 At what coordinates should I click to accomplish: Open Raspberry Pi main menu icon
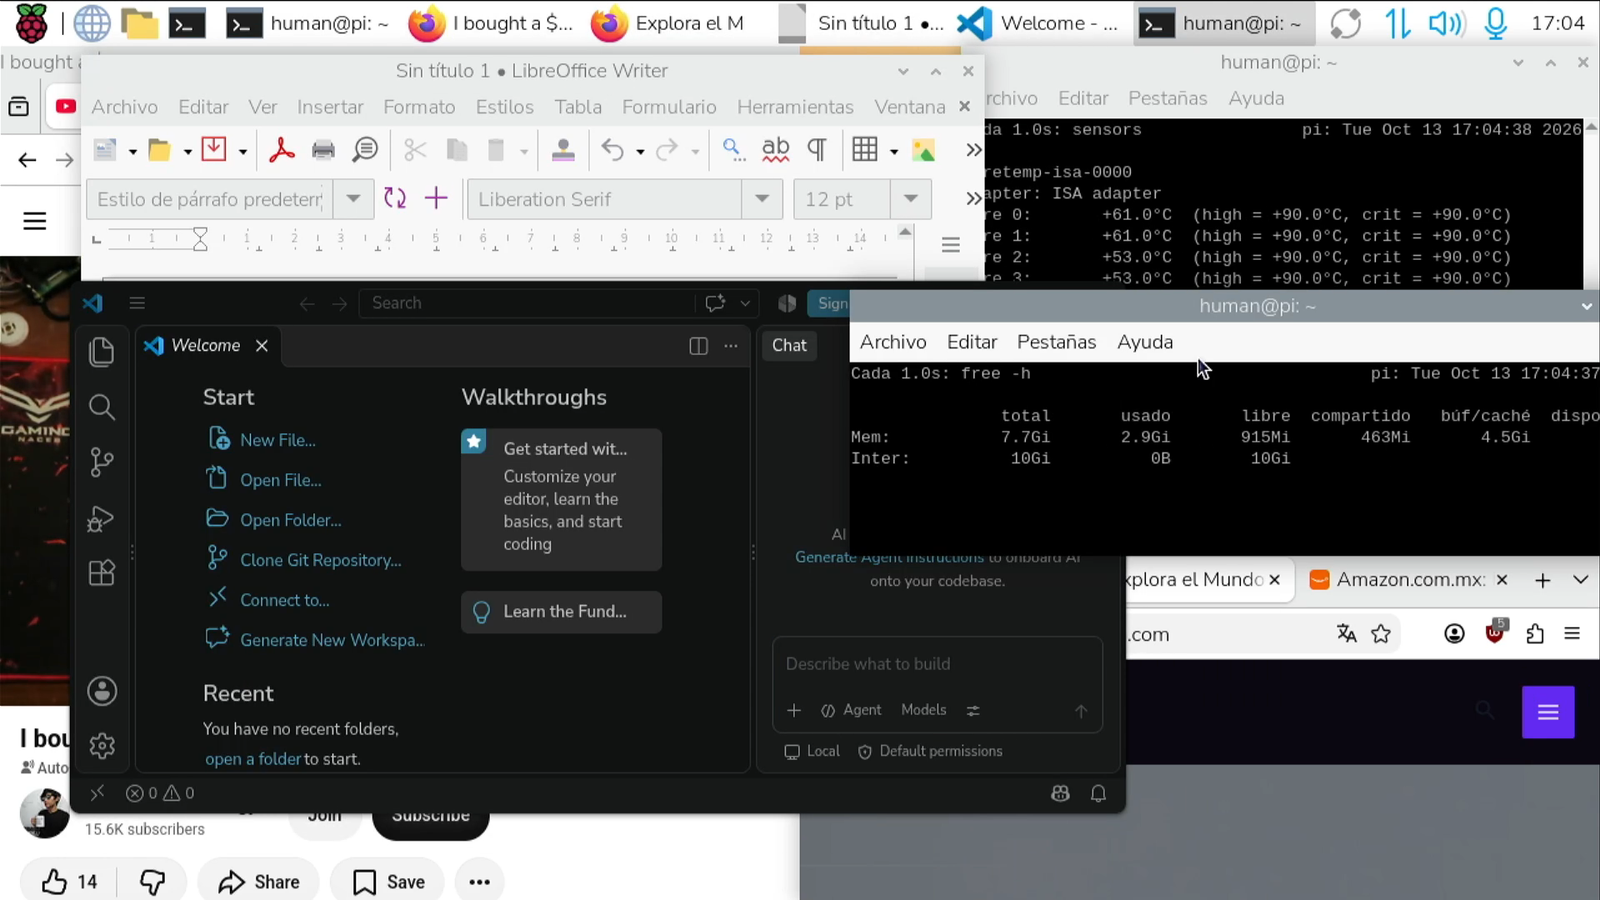31,23
